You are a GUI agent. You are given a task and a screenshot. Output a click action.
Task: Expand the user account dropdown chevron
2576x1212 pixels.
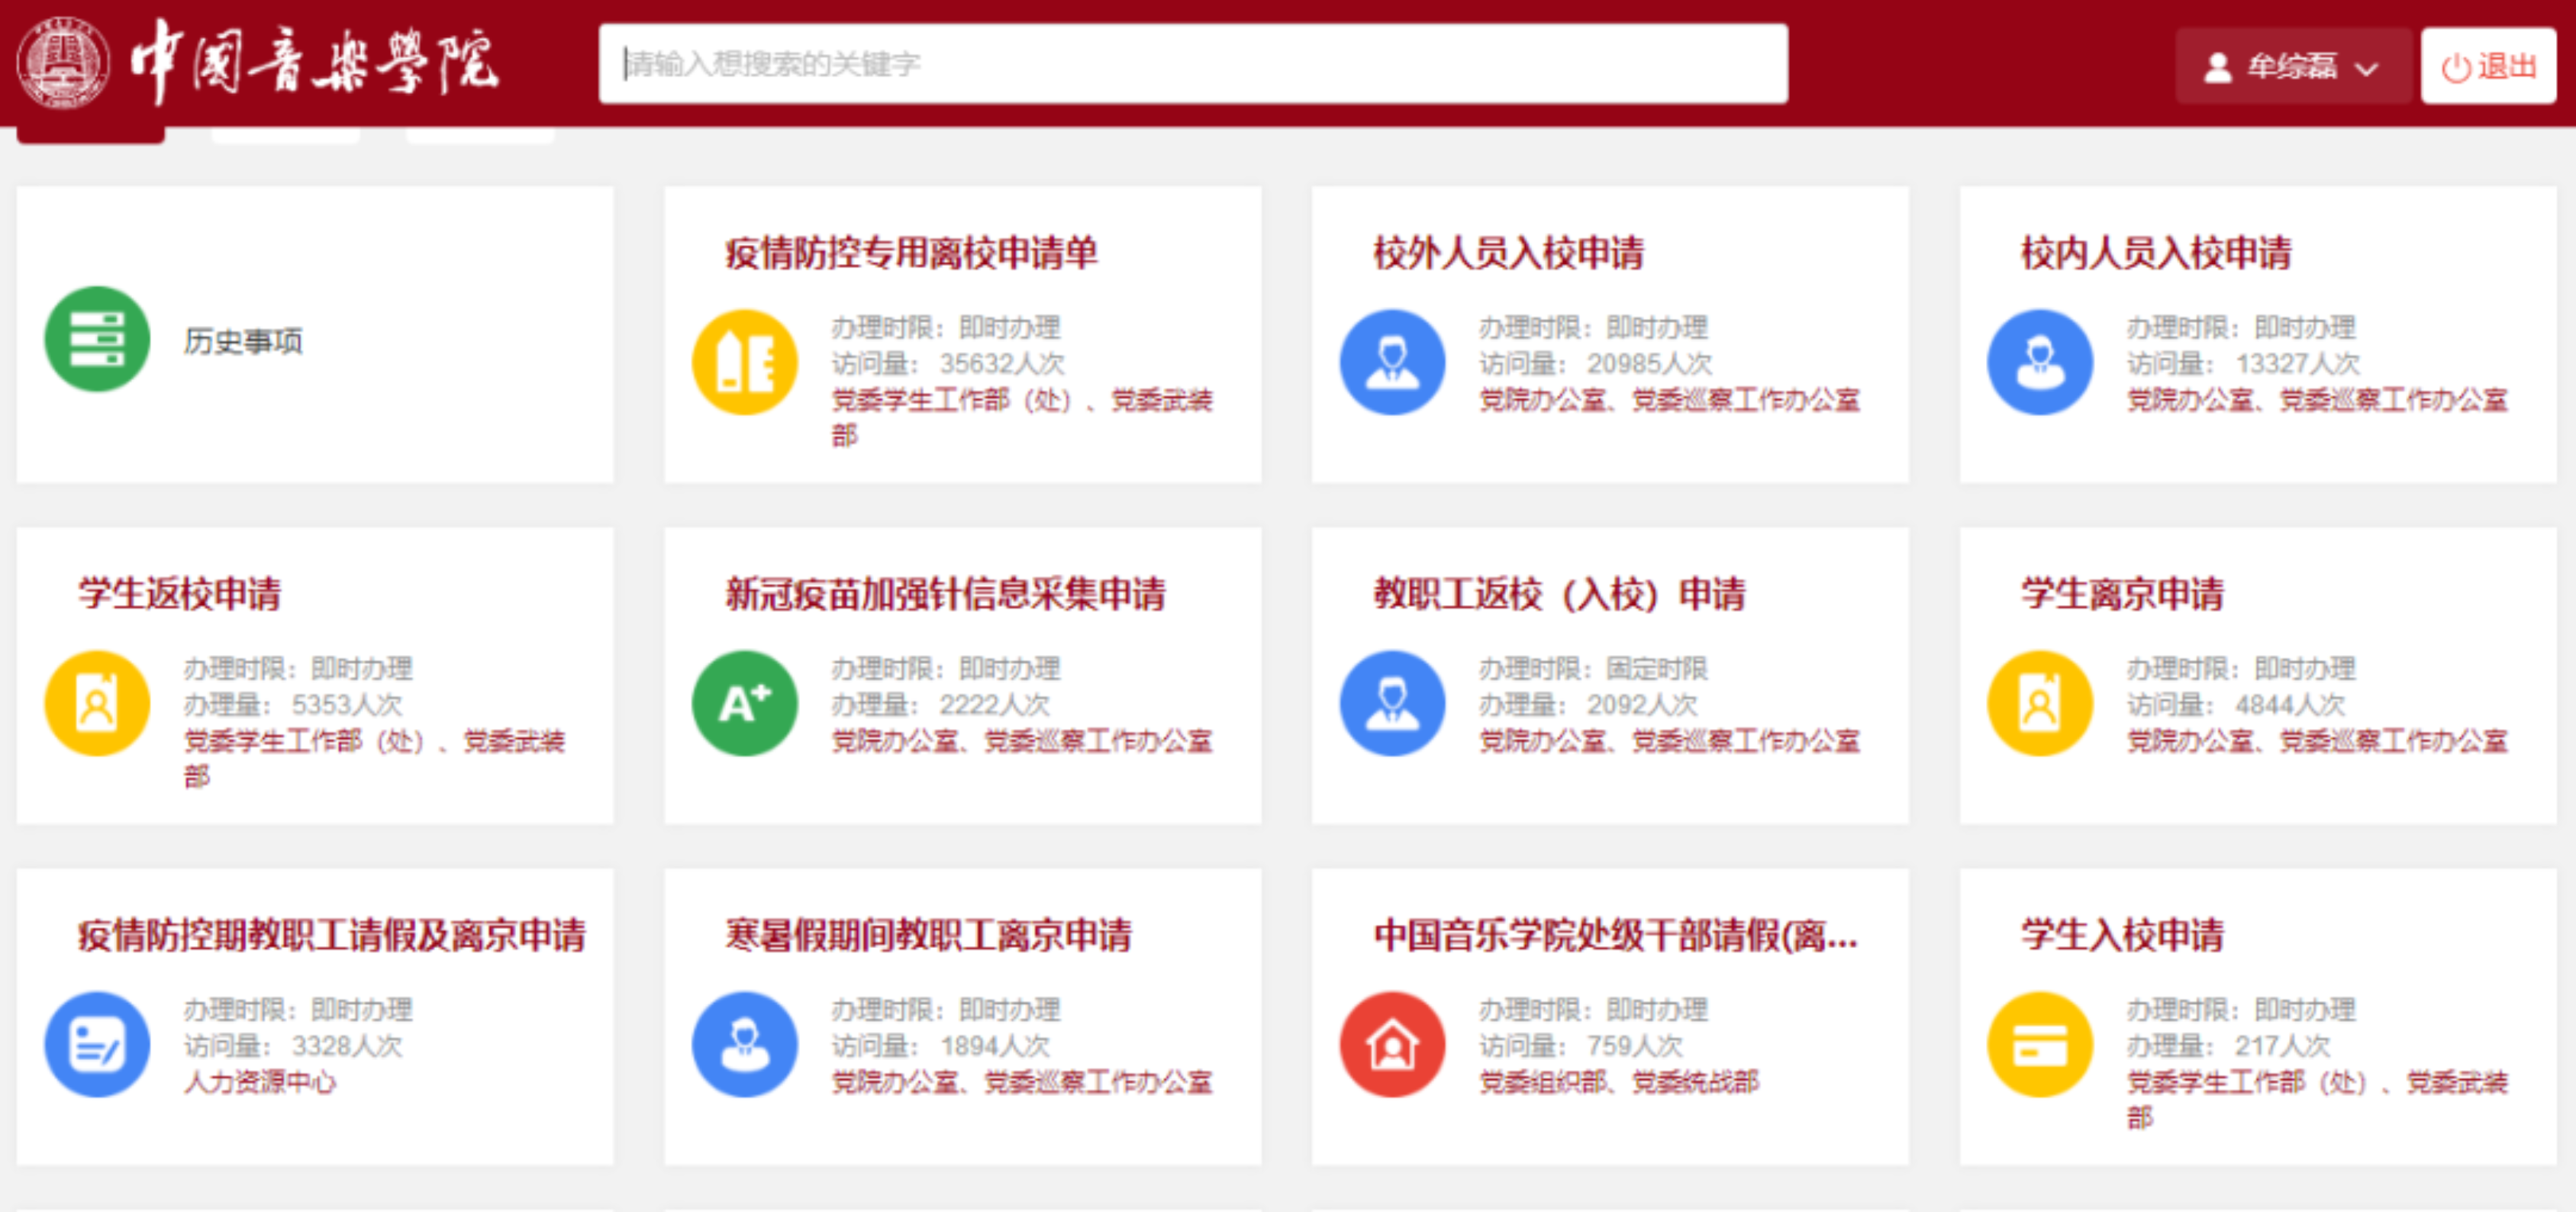(x=2366, y=69)
